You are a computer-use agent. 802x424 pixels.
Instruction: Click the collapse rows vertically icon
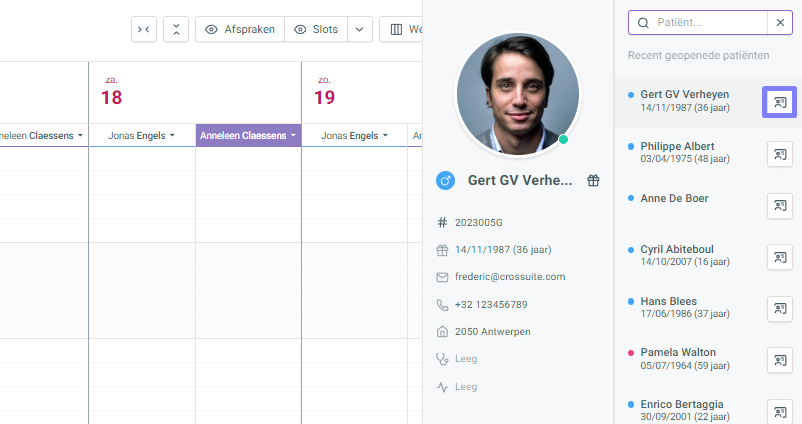pyautogui.click(x=176, y=29)
